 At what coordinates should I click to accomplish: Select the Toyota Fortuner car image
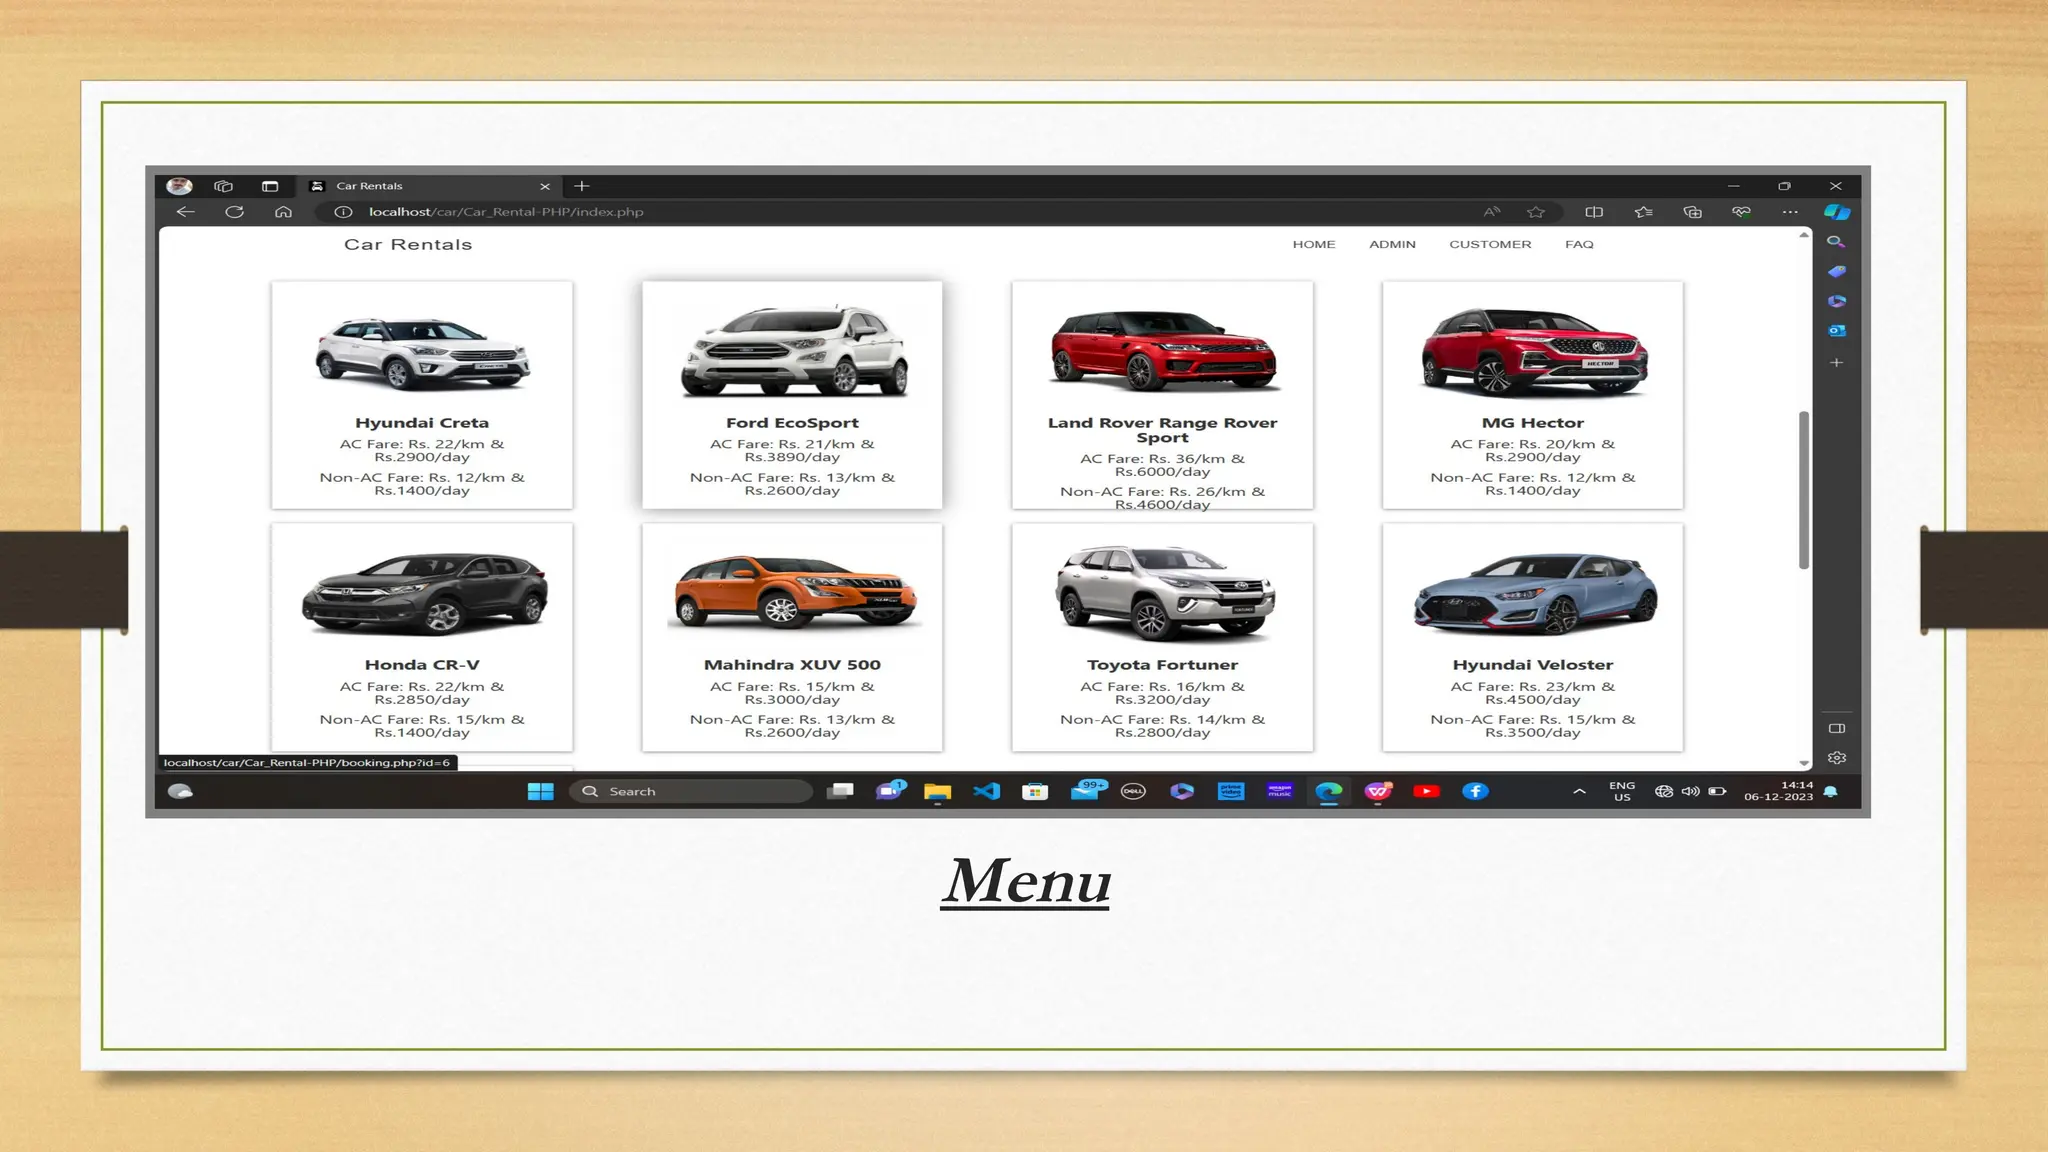[x=1164, y=592]
